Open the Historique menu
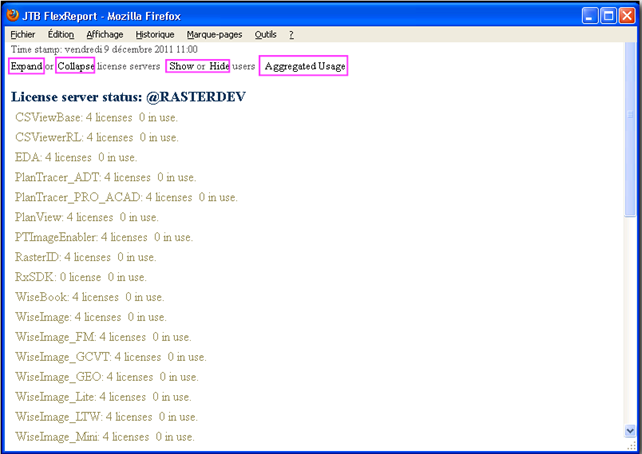Viewport: 642px width, 454px height. tap(155, 35)
